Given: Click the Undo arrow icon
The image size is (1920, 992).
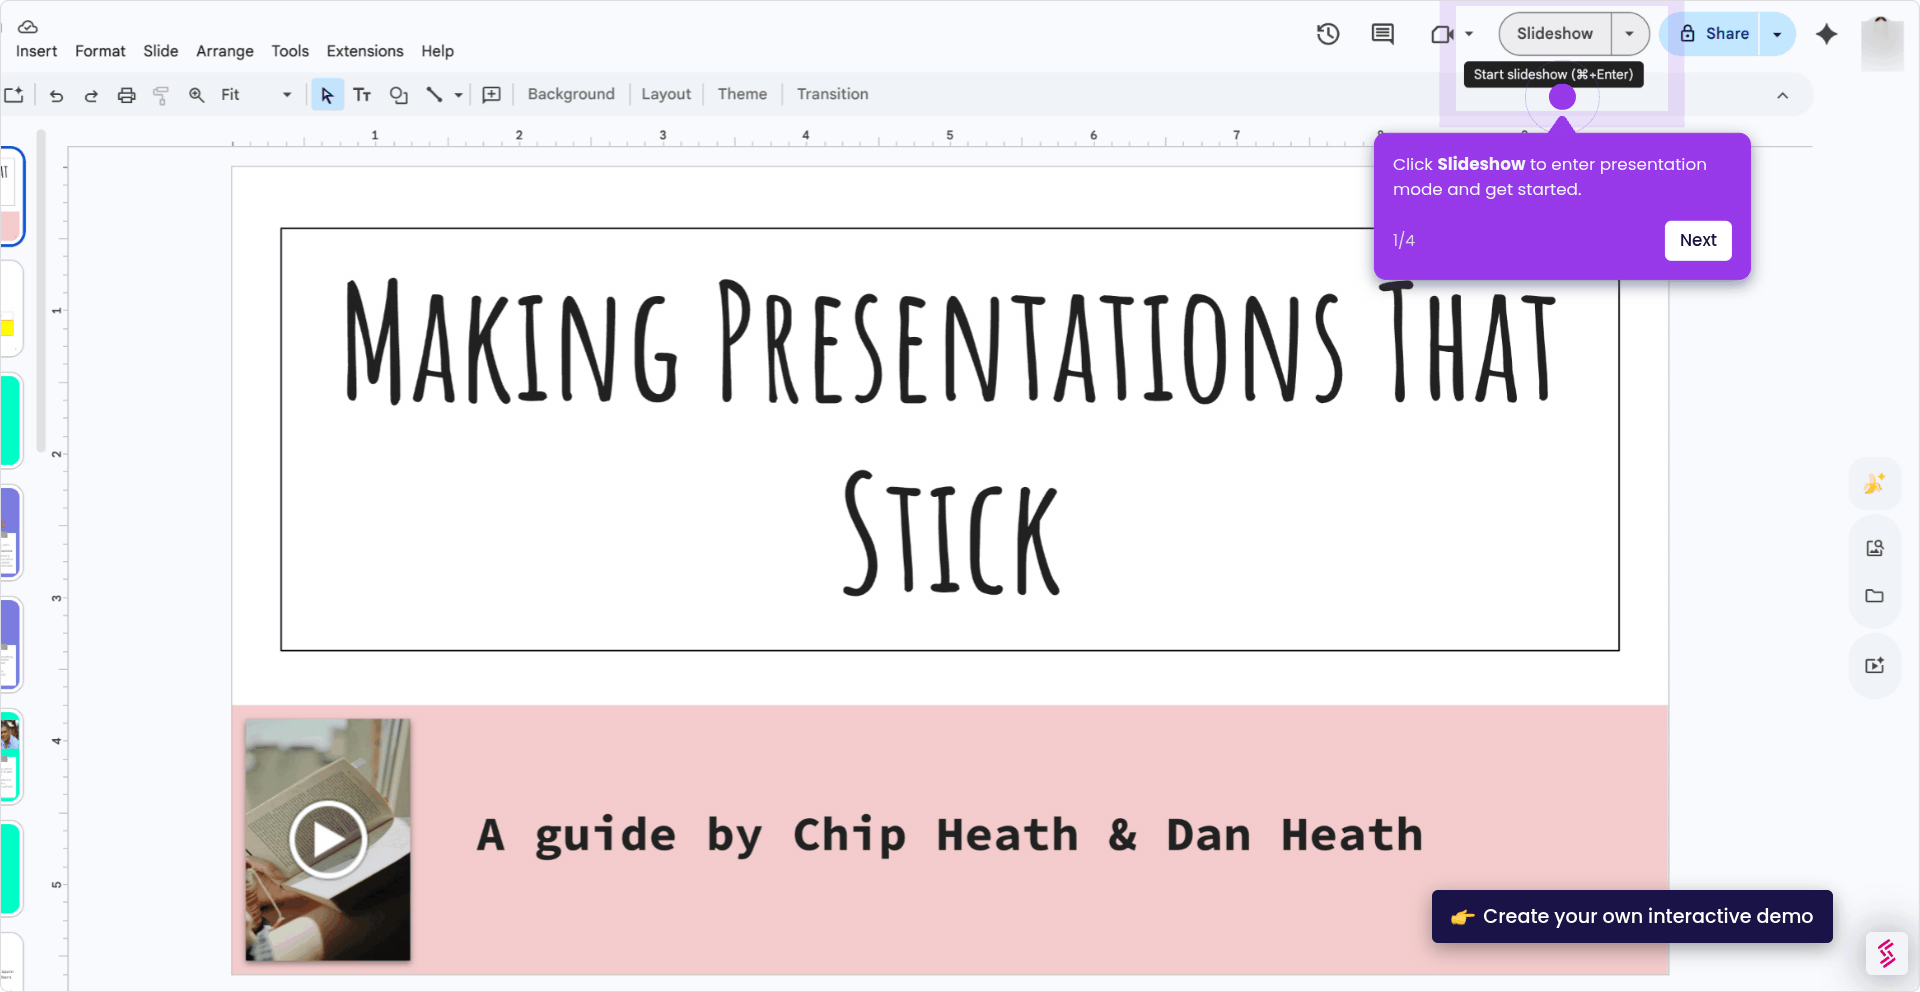Looking at the screenshot, I should click(56, 95).
